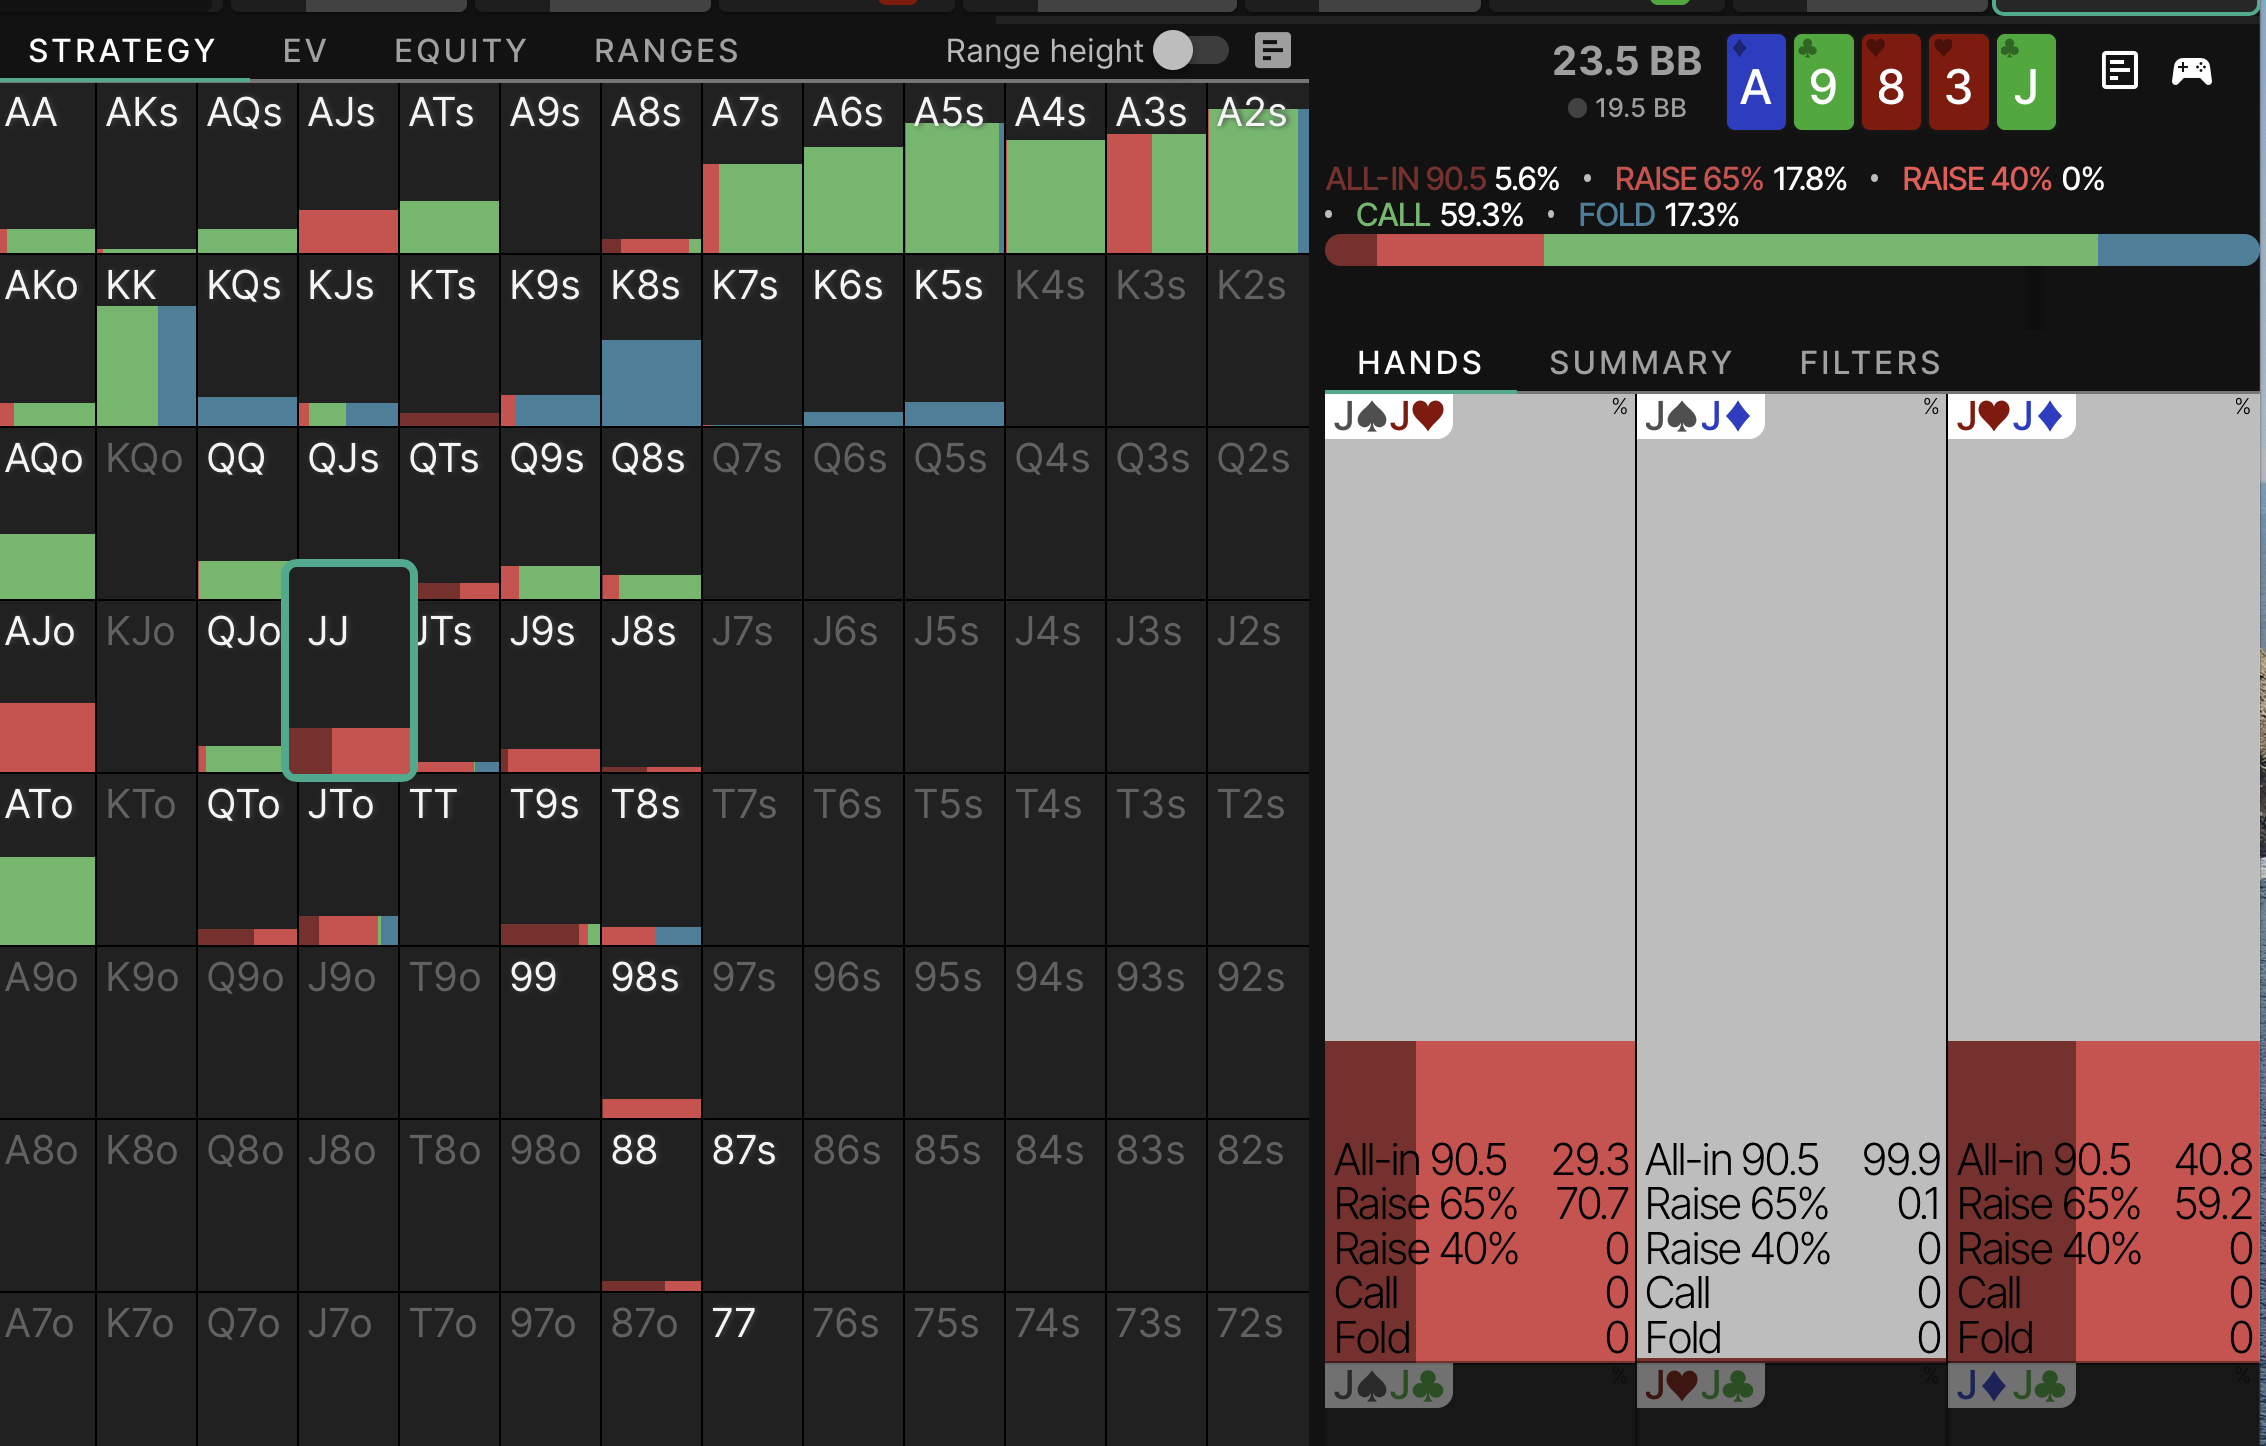Viewport: 2266px width, 1446px height.
Task: Select the A5s hand cell
Action: click(953, 168)
